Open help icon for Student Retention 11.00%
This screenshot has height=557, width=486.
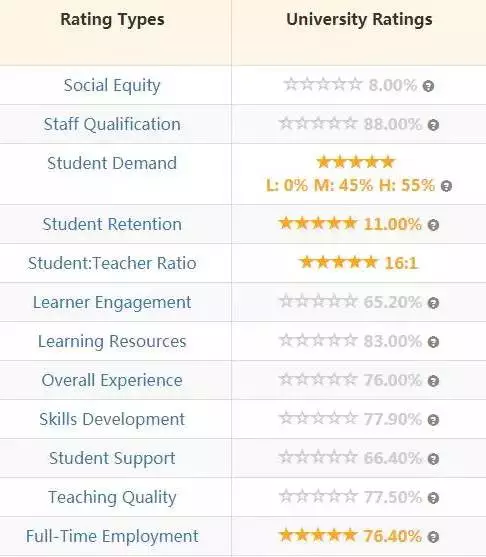tap(433, 225)
